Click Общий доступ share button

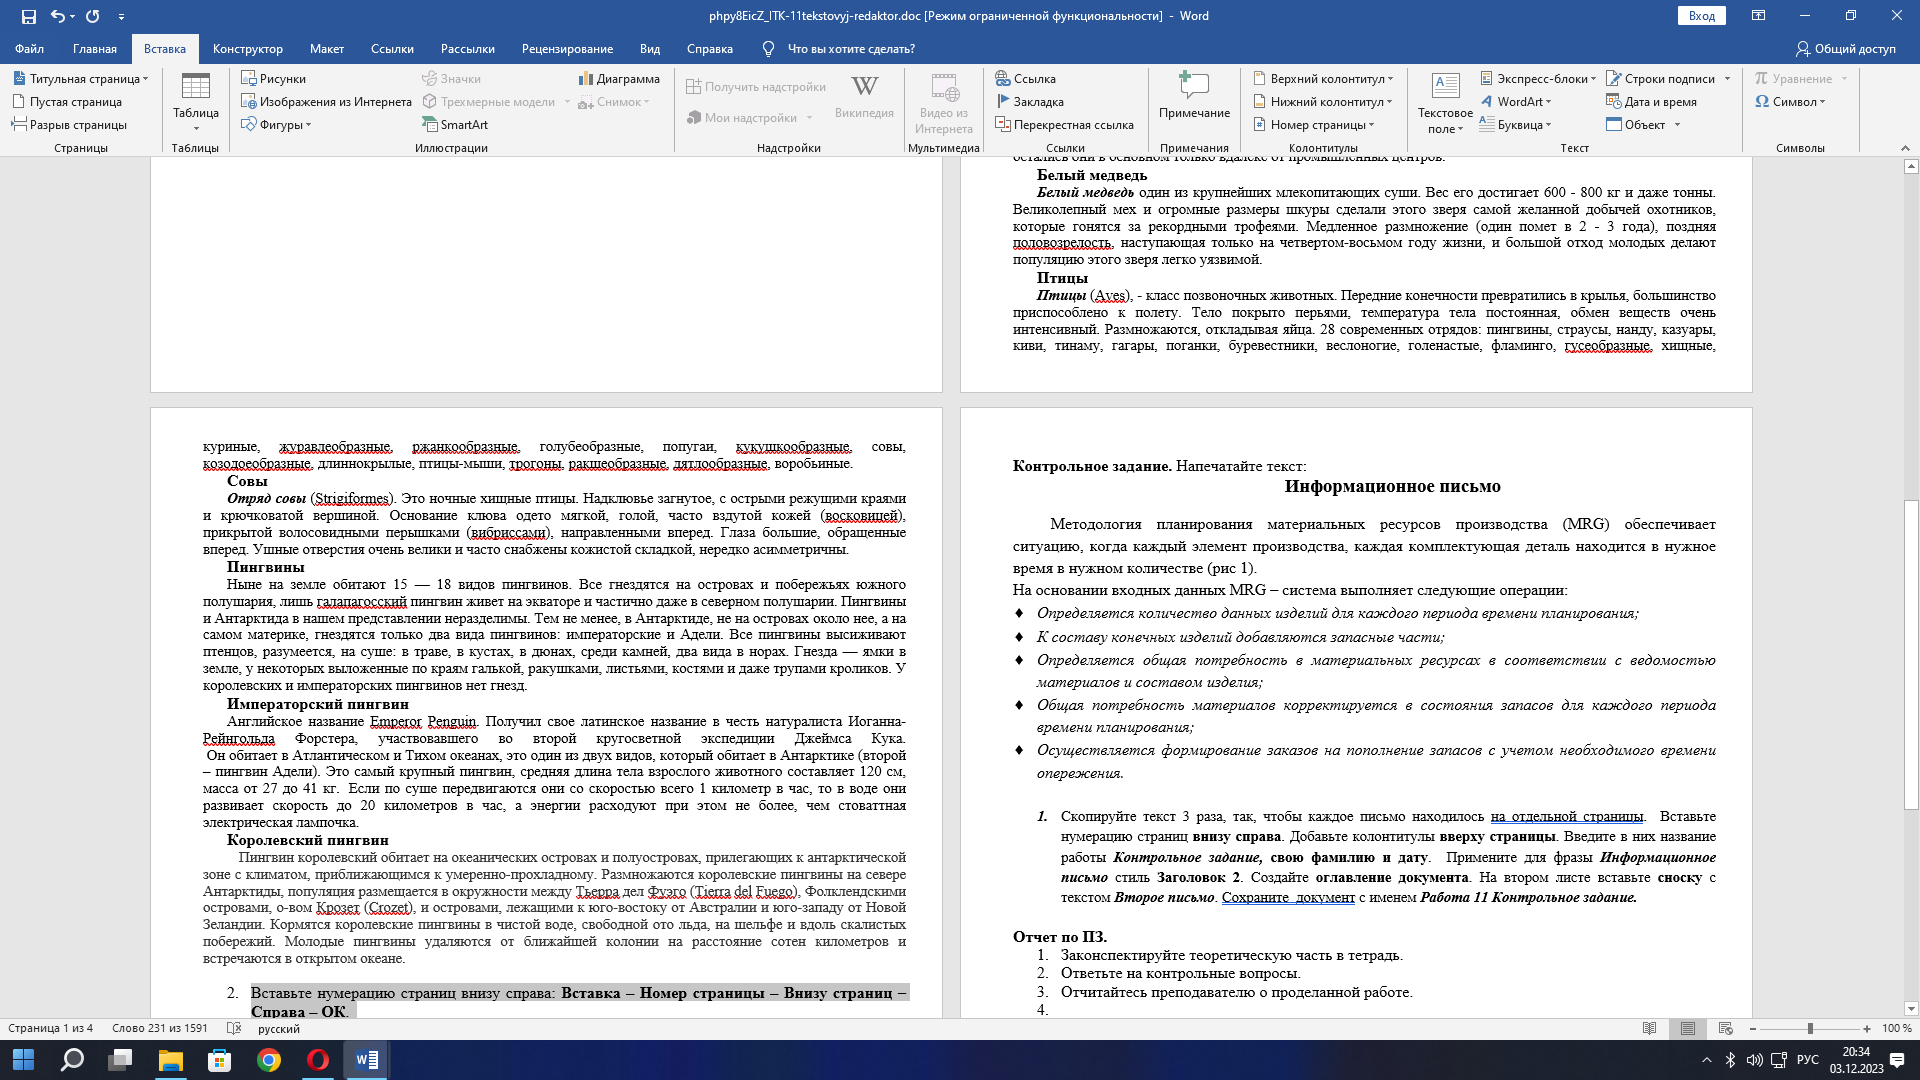point(1845,49)
